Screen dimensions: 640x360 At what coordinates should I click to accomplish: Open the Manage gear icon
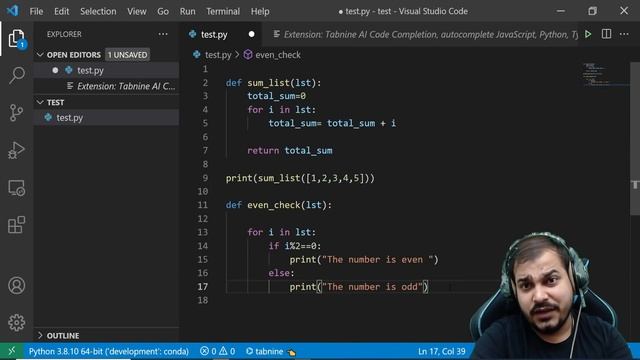(16, 323)
